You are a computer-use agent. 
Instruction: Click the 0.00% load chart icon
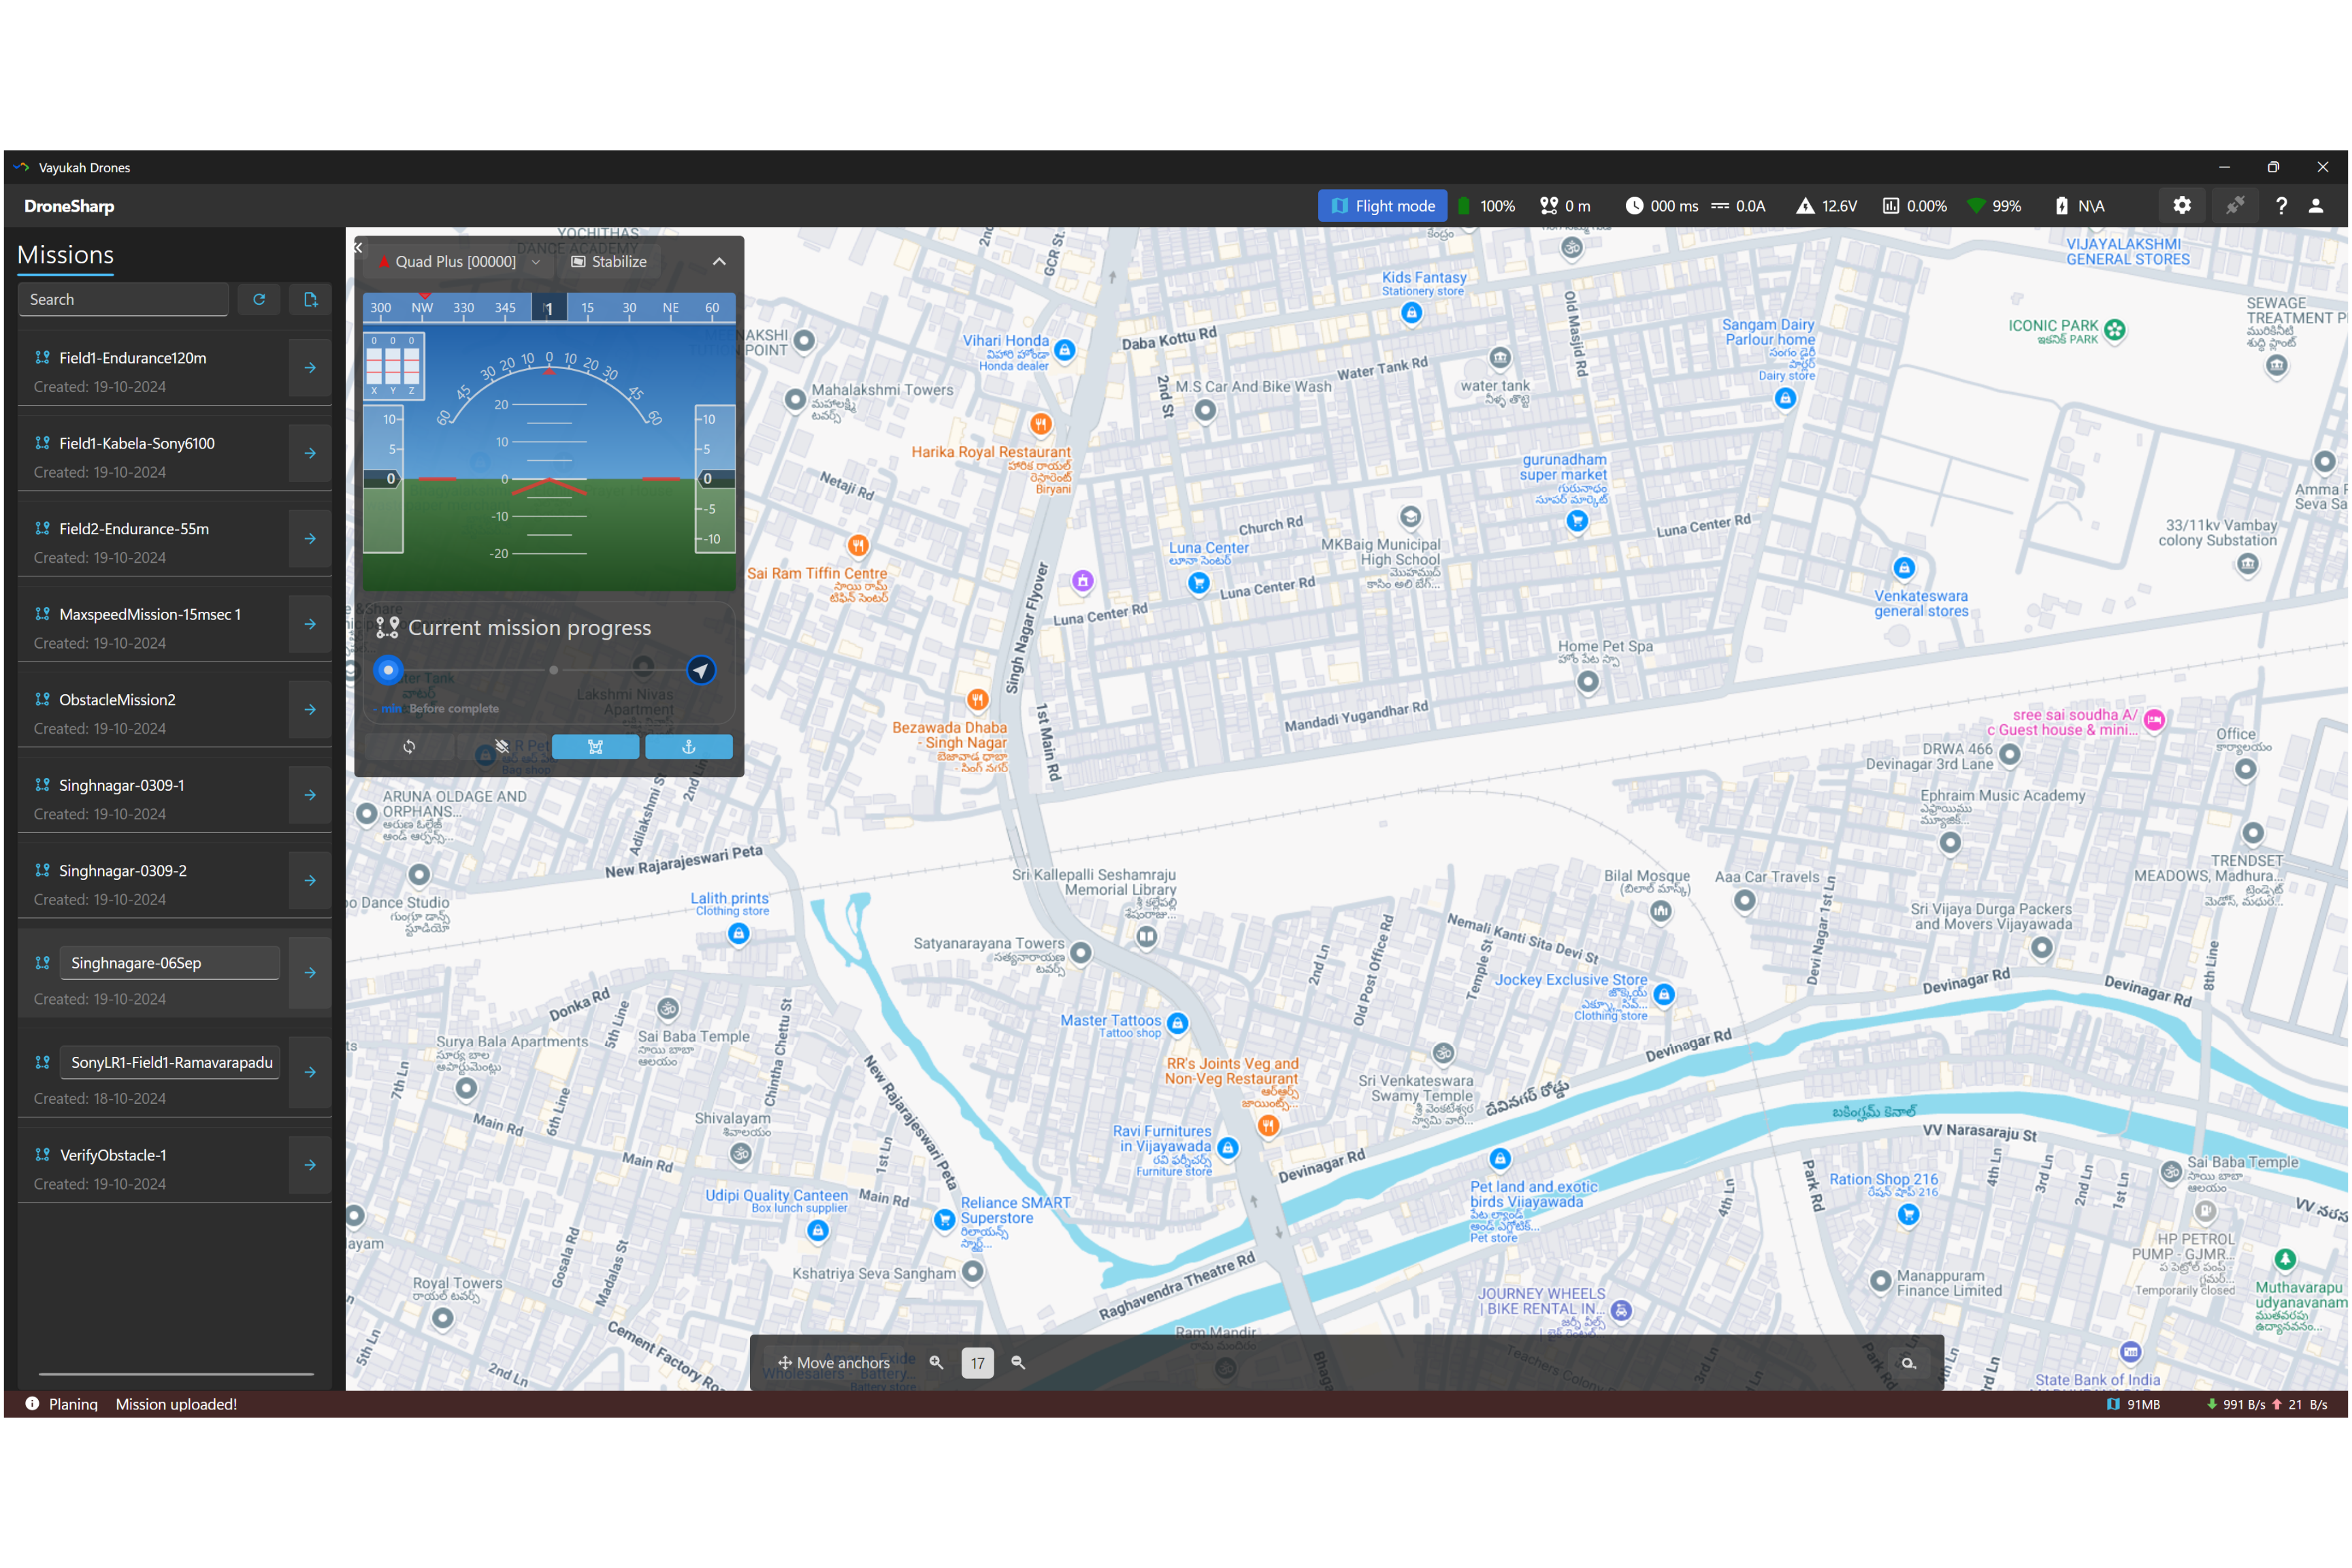pos(1891,206)
